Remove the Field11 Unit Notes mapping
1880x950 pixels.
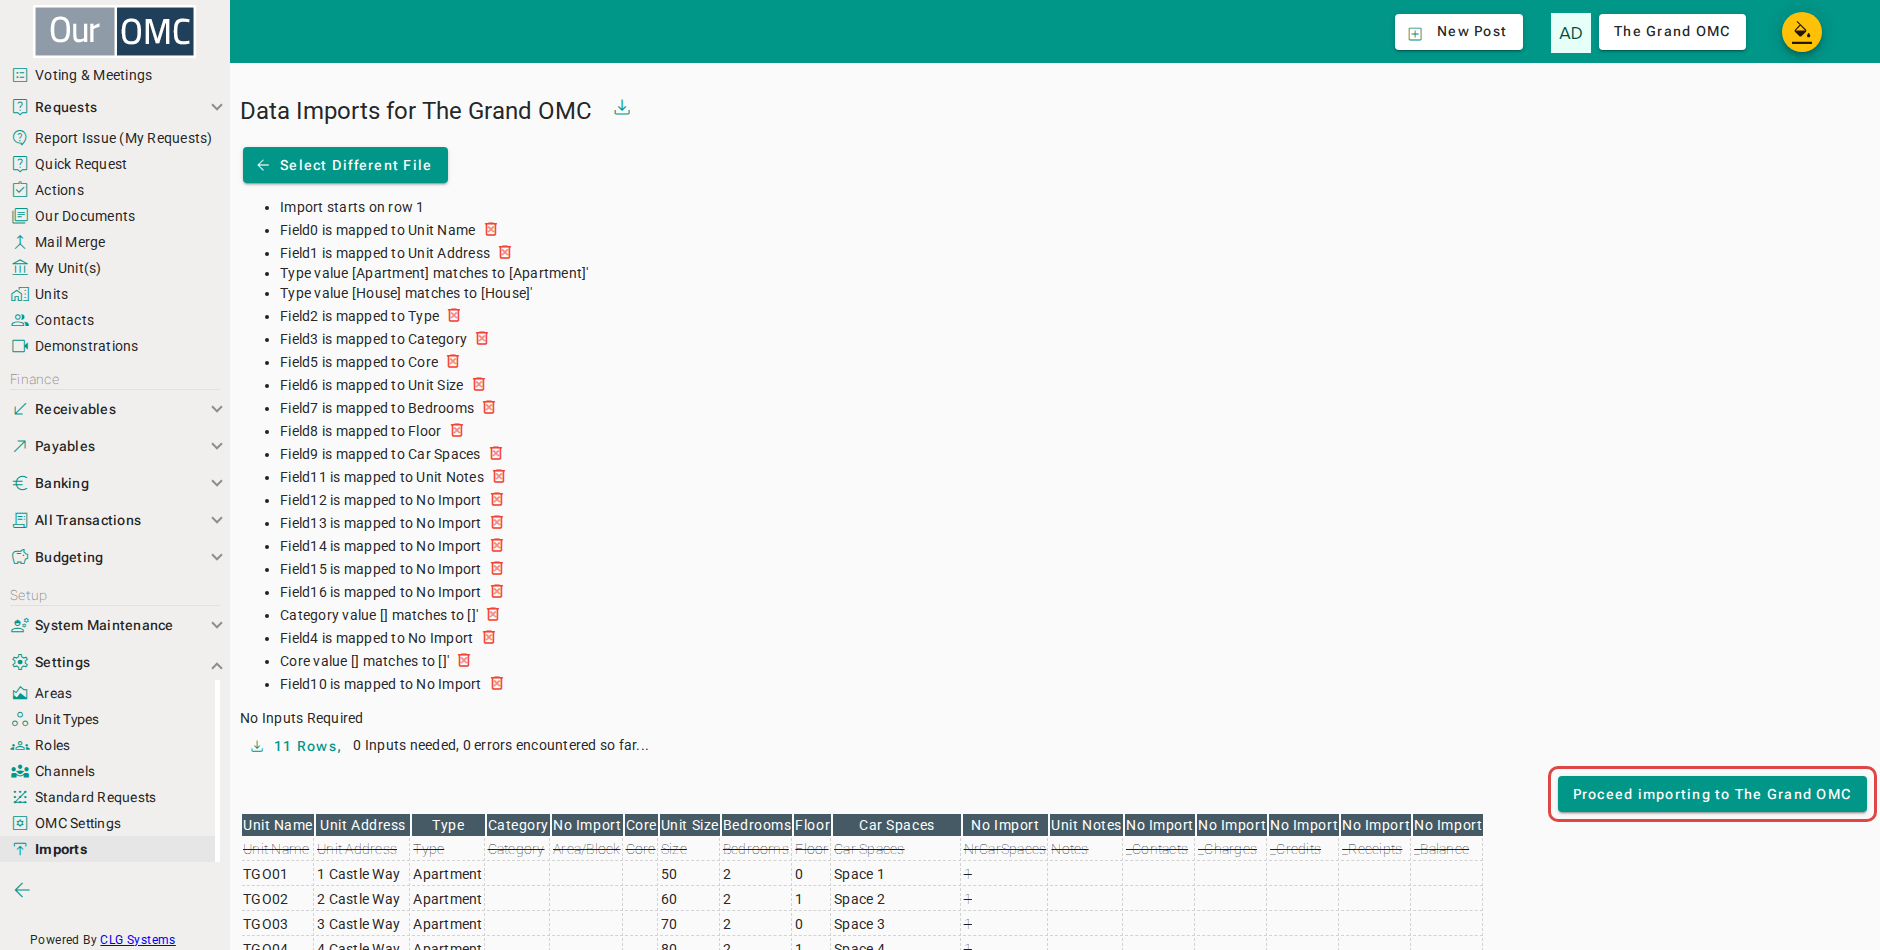(499, 477)
